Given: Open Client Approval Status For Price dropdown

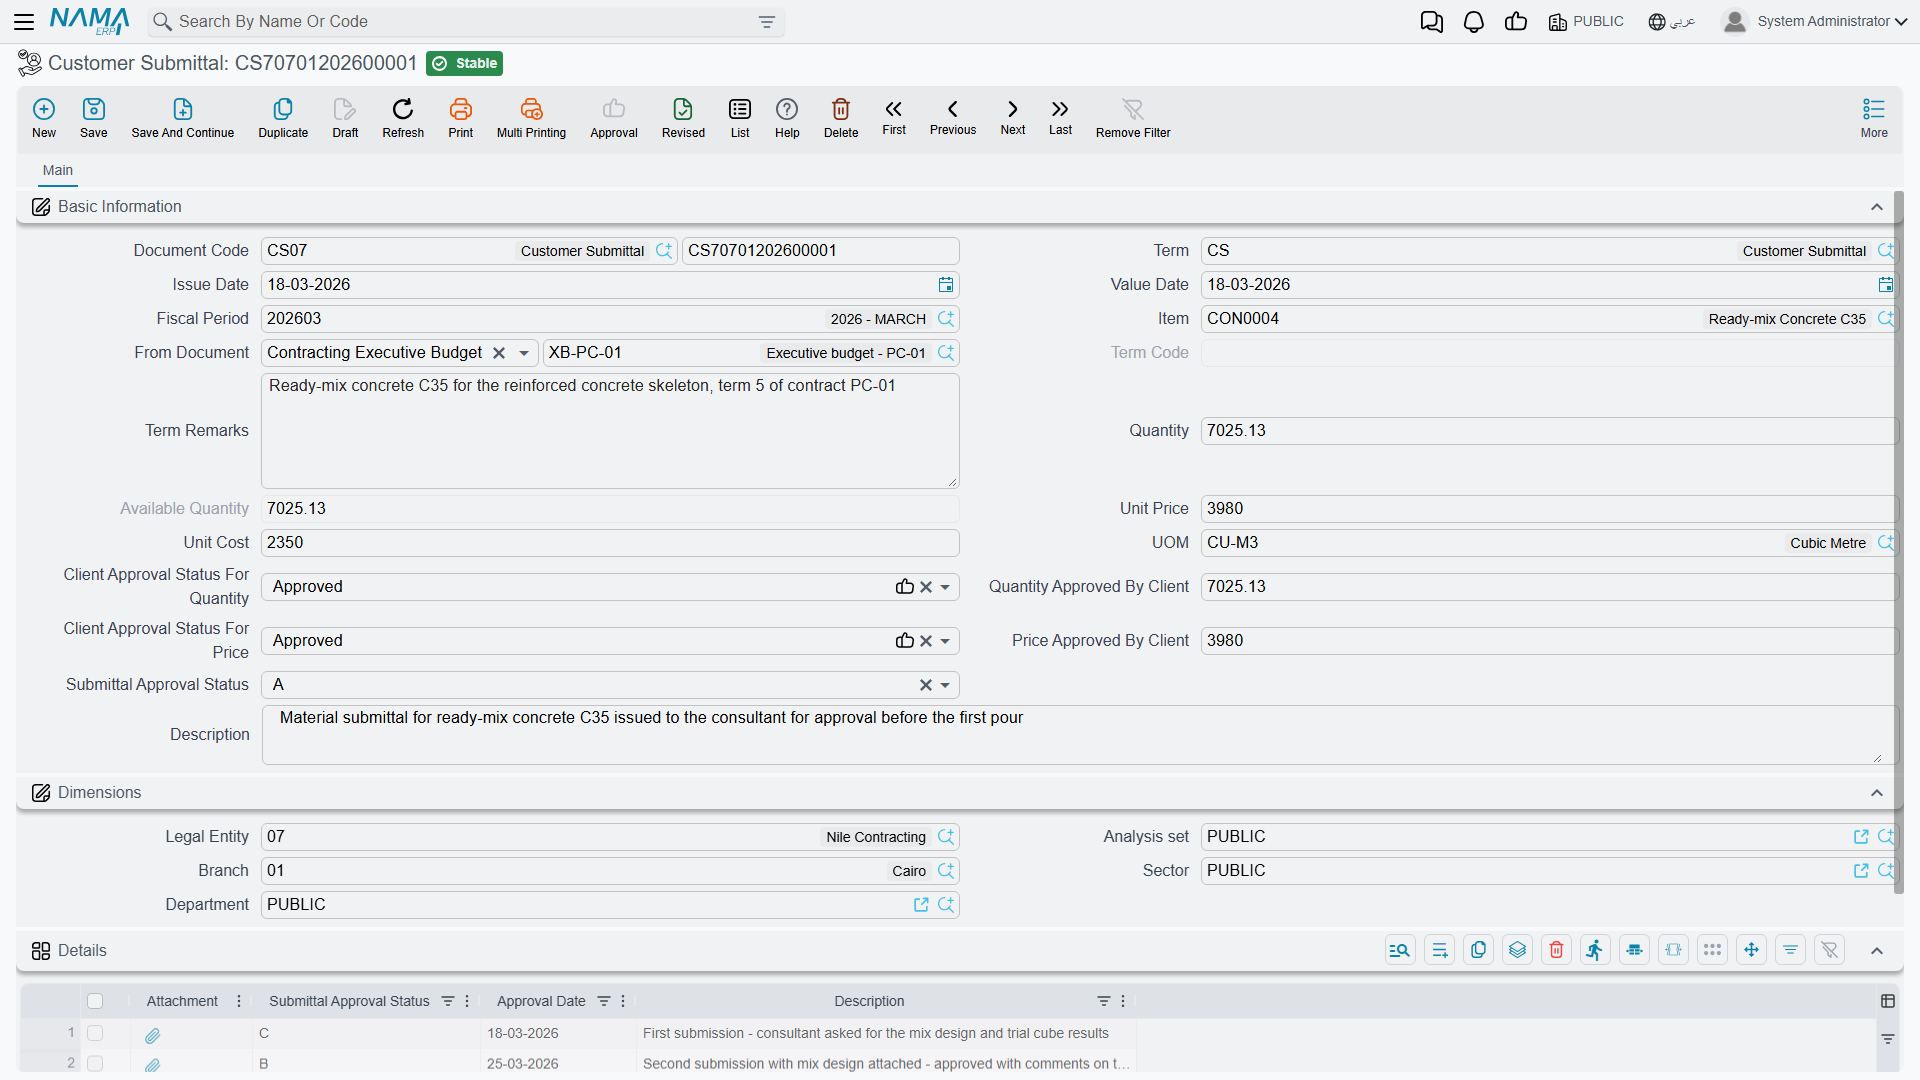Looking at the screenshot, I should 945,641.
